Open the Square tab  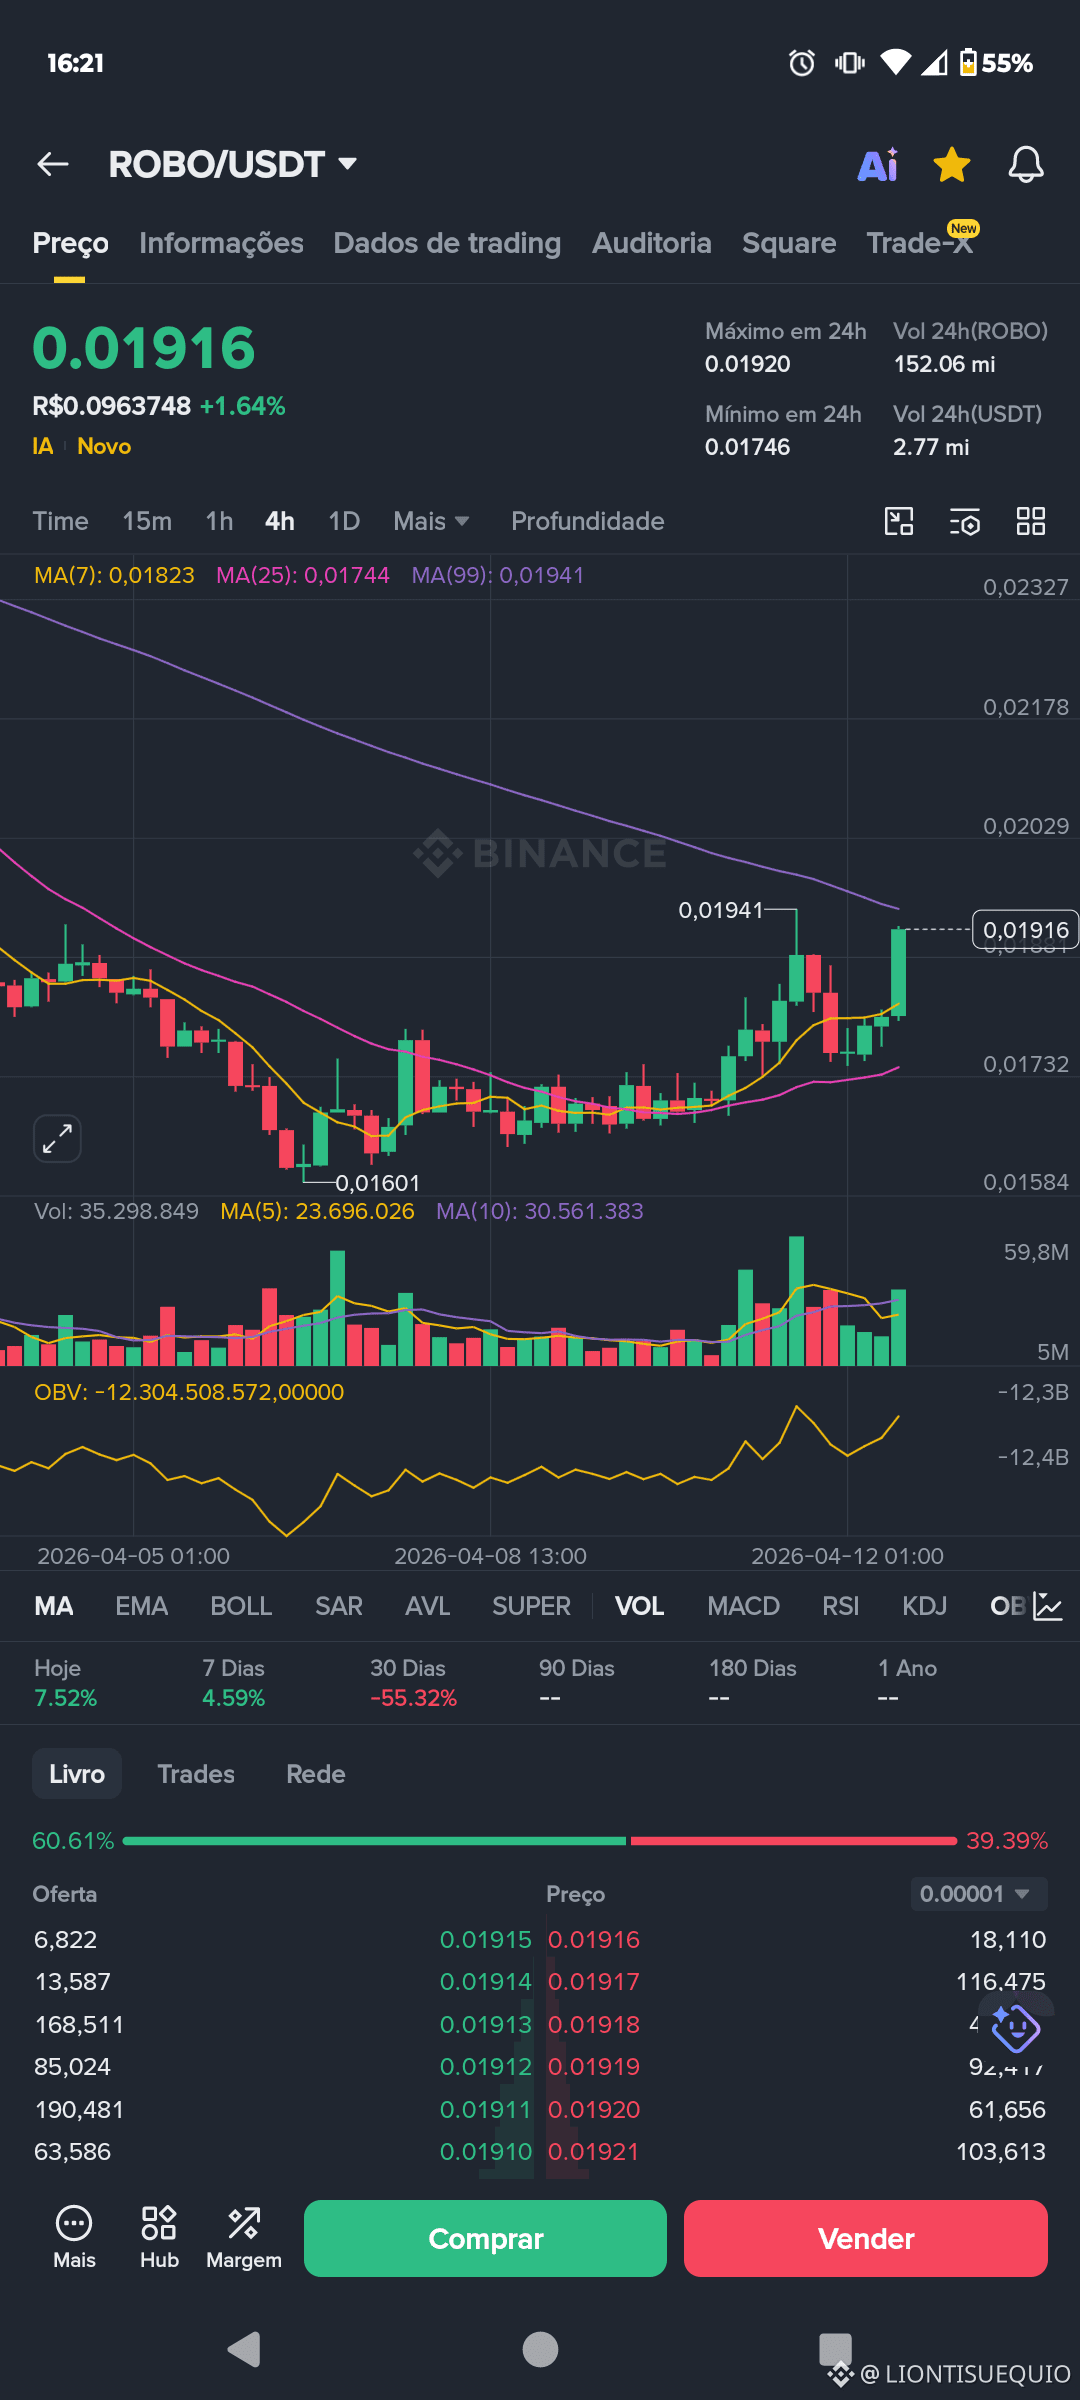coord(789,243)
